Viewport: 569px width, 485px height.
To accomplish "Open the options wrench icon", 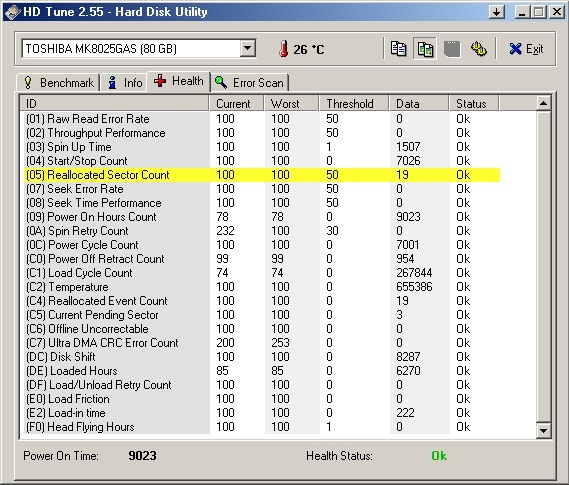I will (479, 49).
